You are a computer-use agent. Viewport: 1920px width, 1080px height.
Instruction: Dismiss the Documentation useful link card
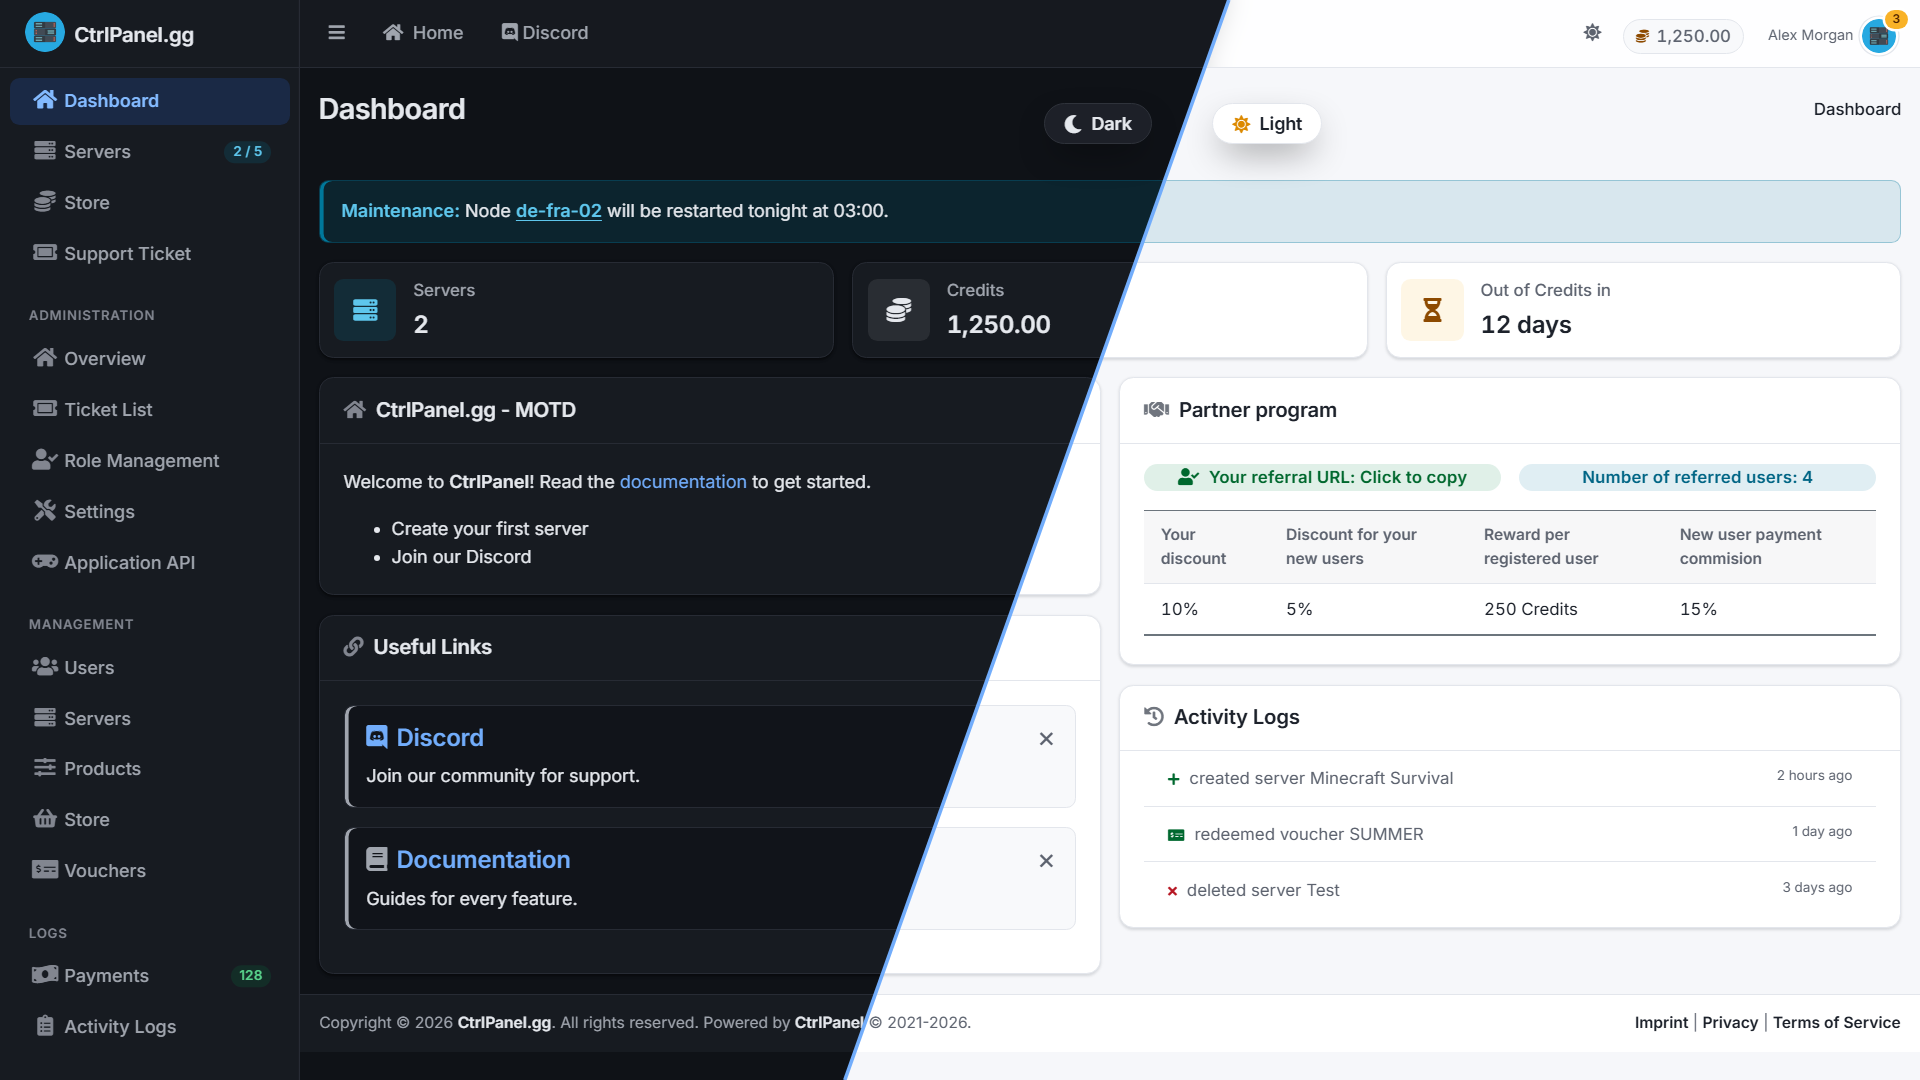click(x=1046, y=861)
